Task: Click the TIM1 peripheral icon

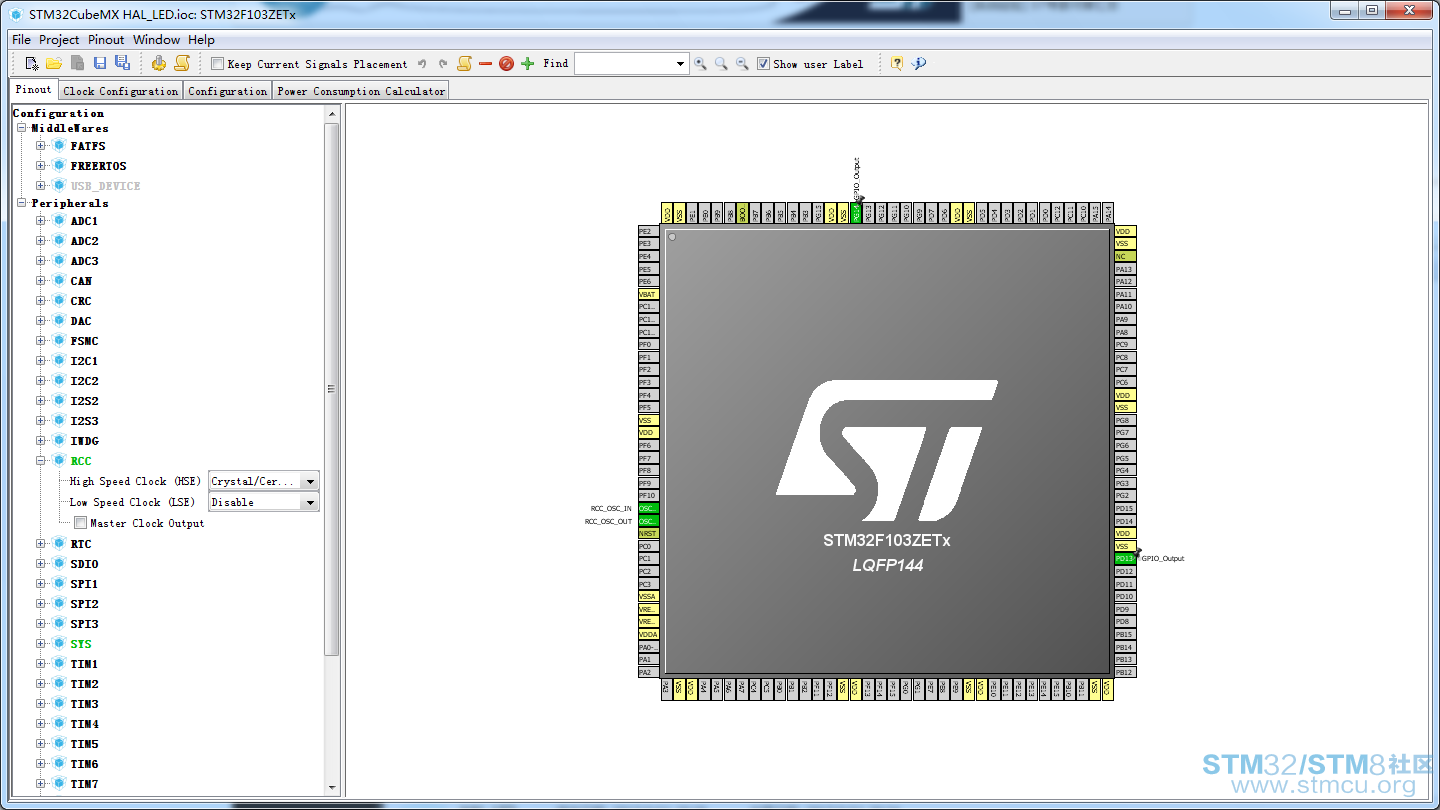Action: pos(59,664)
